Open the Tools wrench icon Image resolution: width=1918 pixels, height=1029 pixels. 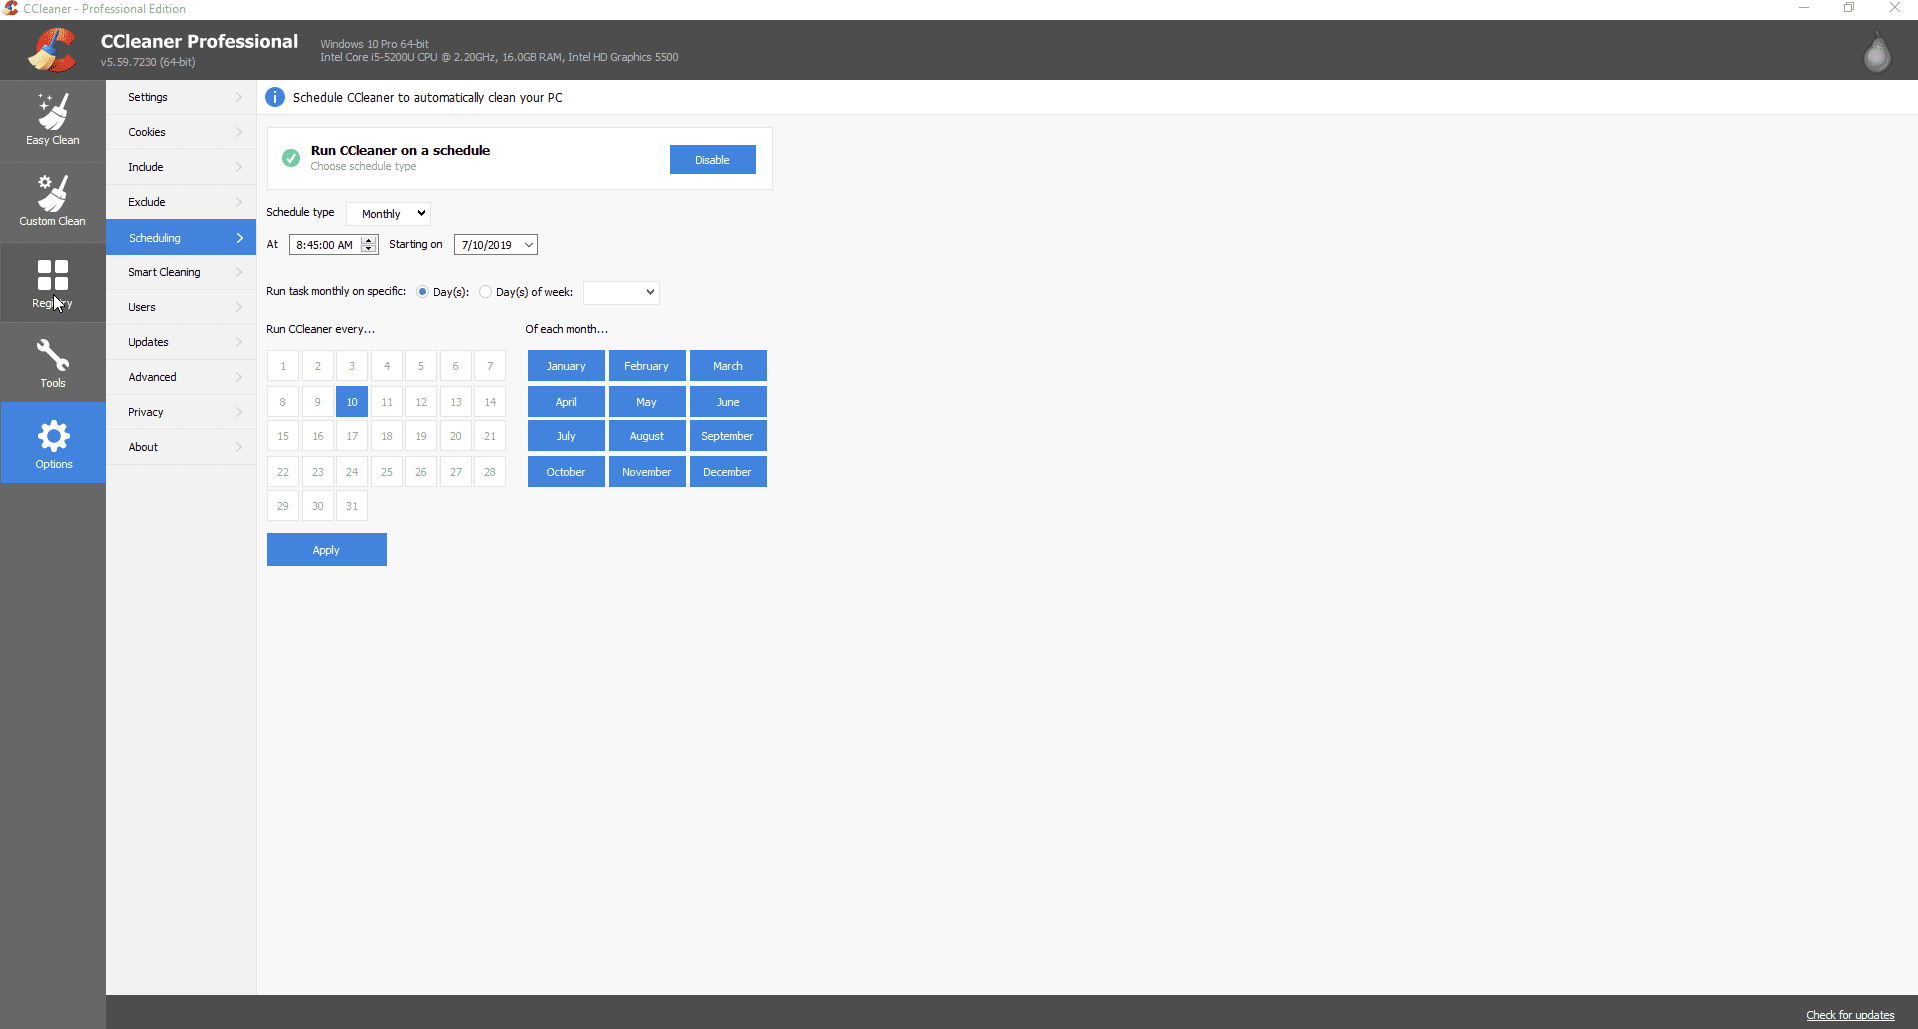[x=53, y=356]
